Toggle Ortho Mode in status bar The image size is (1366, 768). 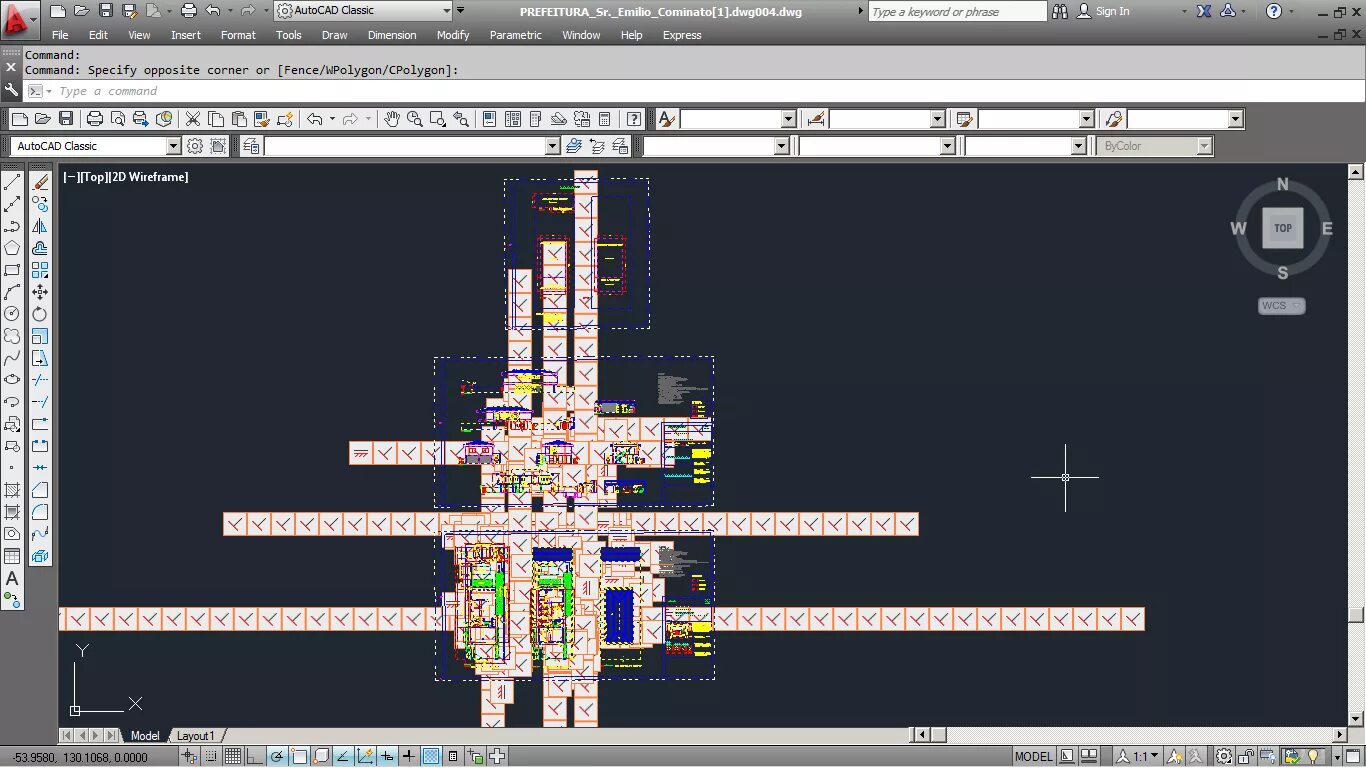(254, 756)
